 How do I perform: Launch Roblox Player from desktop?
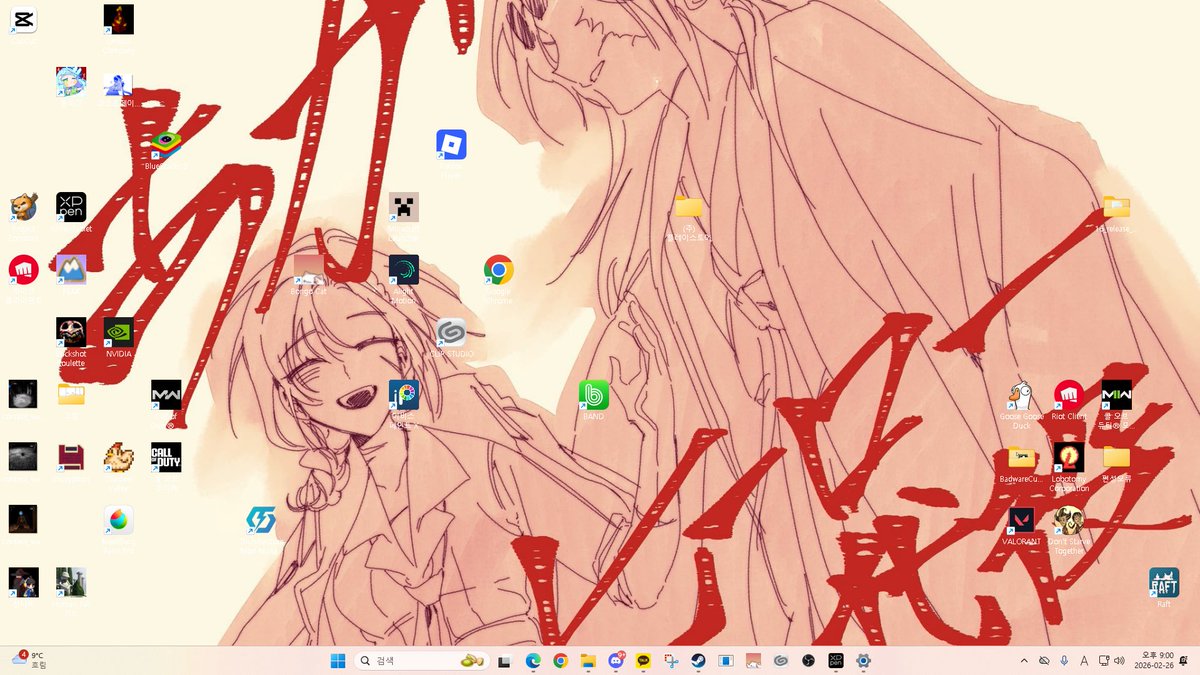point(451,145)
